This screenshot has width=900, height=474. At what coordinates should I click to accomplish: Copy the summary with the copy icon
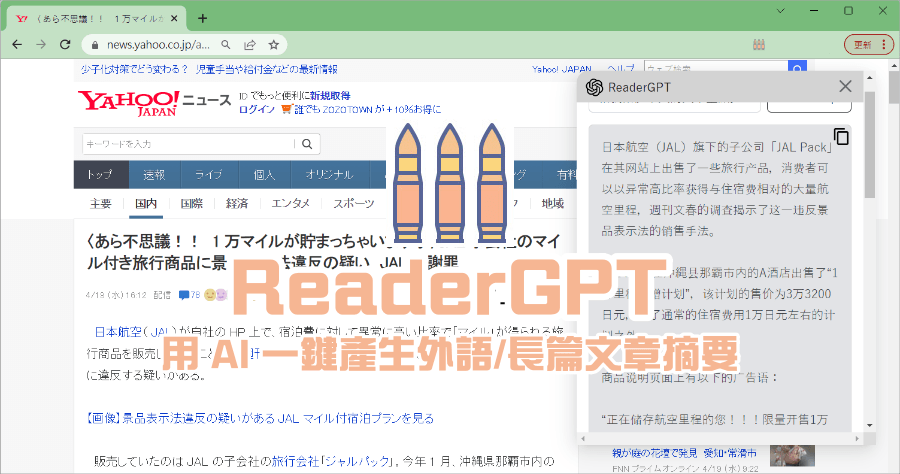click(x=841, y=137)
